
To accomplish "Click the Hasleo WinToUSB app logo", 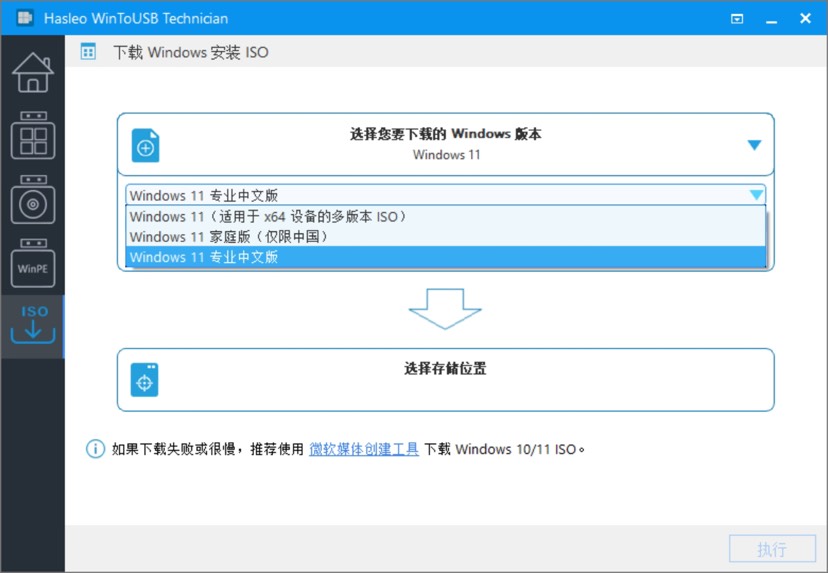I will click(25, 18).
